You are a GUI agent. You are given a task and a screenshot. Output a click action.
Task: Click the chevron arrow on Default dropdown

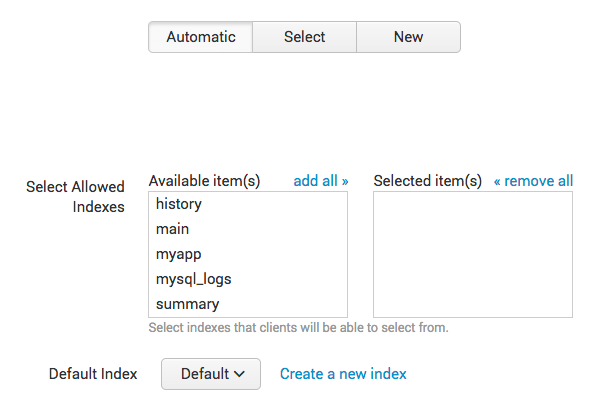click(239, 374)
